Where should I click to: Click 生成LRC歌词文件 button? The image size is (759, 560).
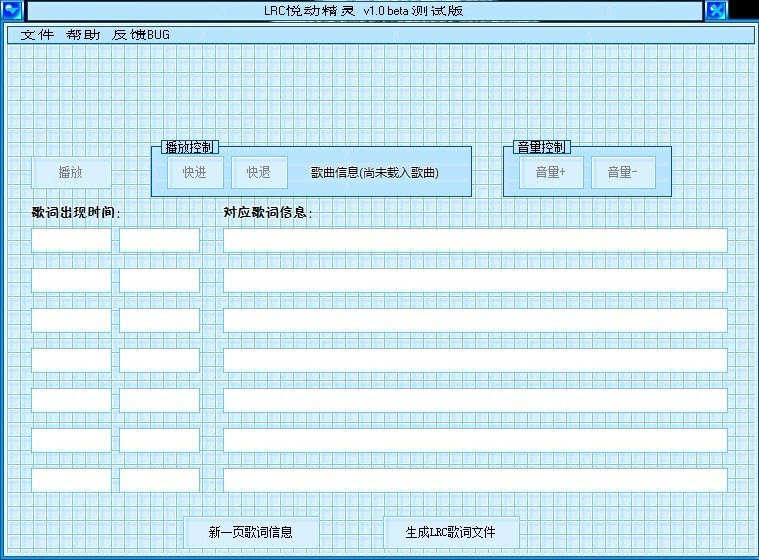[x=451, y=532]
